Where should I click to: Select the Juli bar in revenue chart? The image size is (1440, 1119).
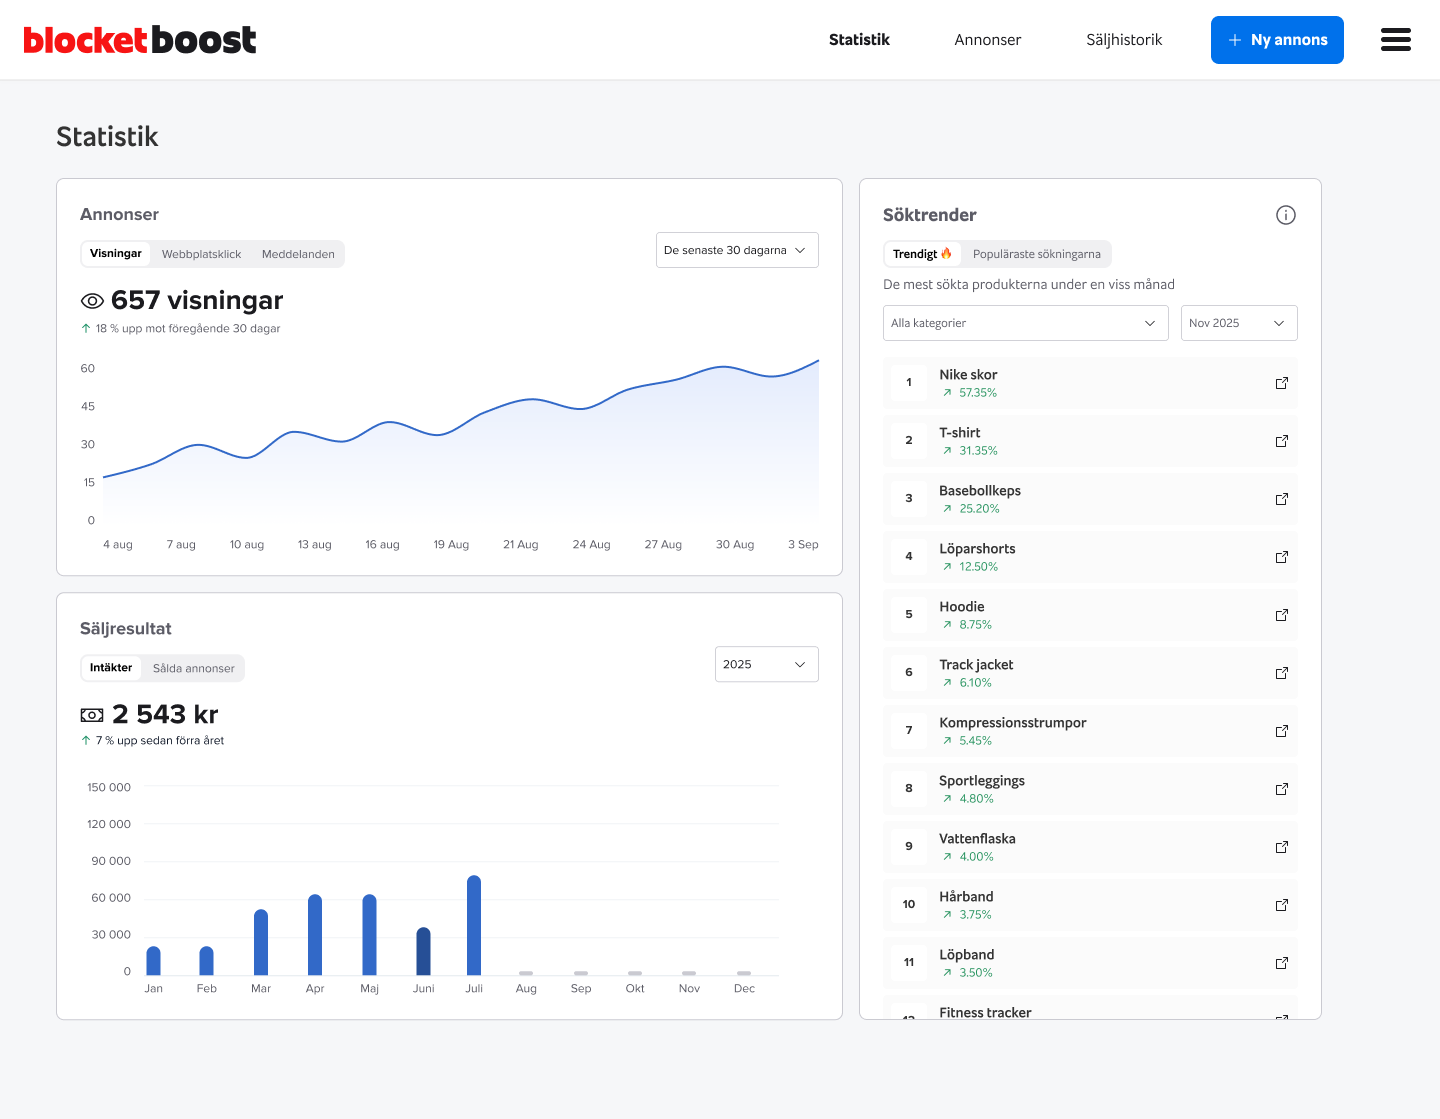pos(474,925)
